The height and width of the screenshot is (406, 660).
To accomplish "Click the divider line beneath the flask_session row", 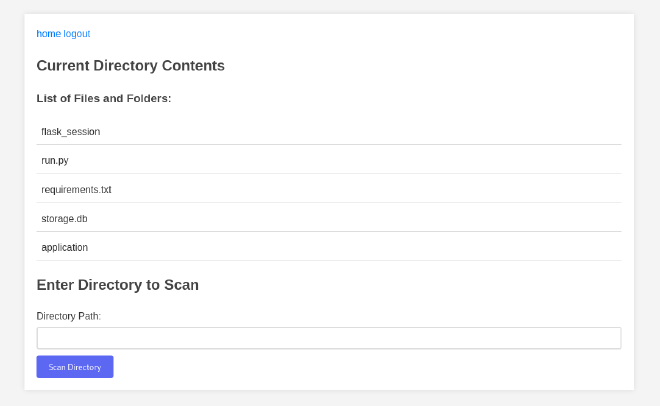I will [329, 144].
